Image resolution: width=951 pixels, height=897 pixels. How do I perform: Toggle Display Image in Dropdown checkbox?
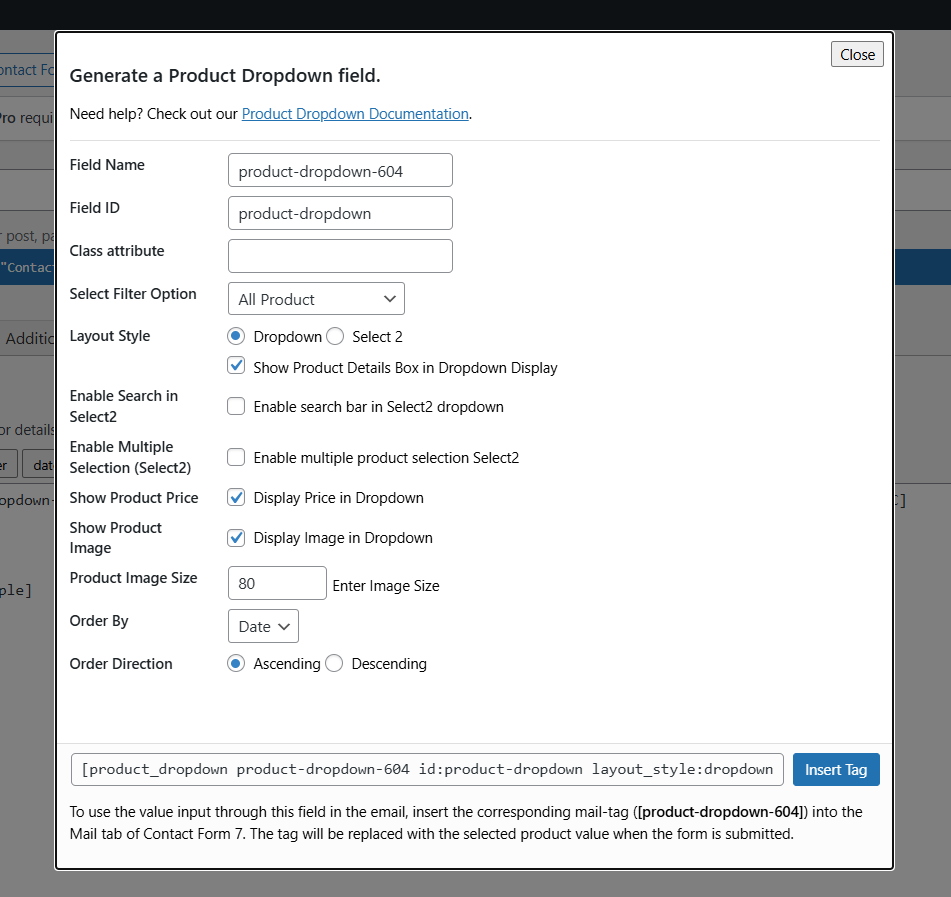(x=236, y=538)
